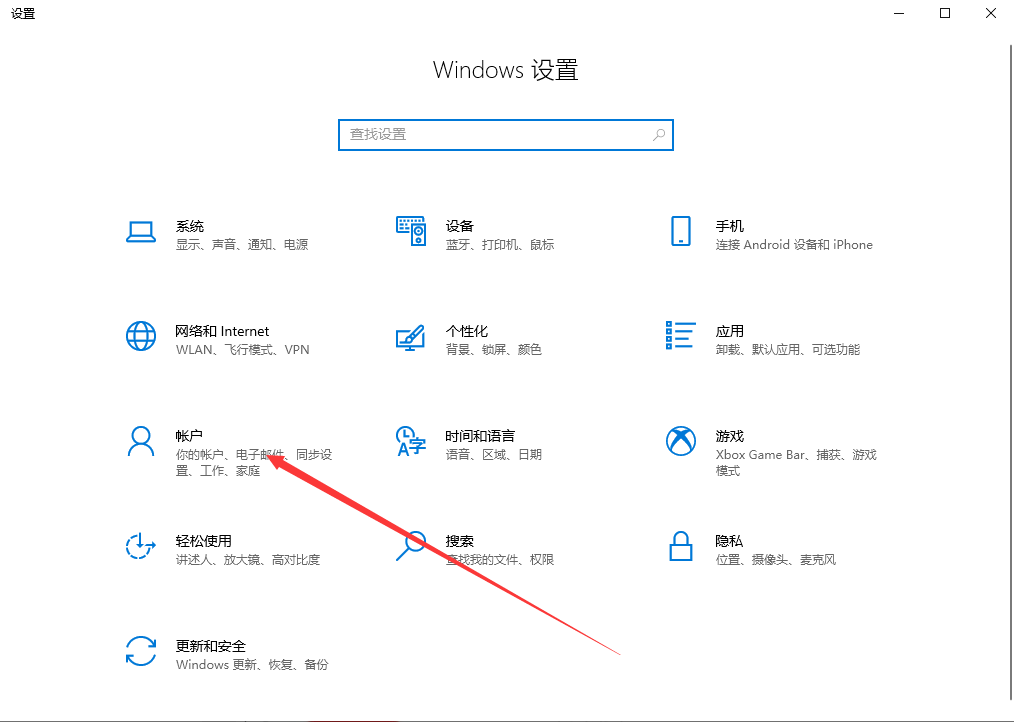1014x722 pixels.
Task: Select the 帐户 person icon
Action: pyautogui.click(x=141, y=441)
